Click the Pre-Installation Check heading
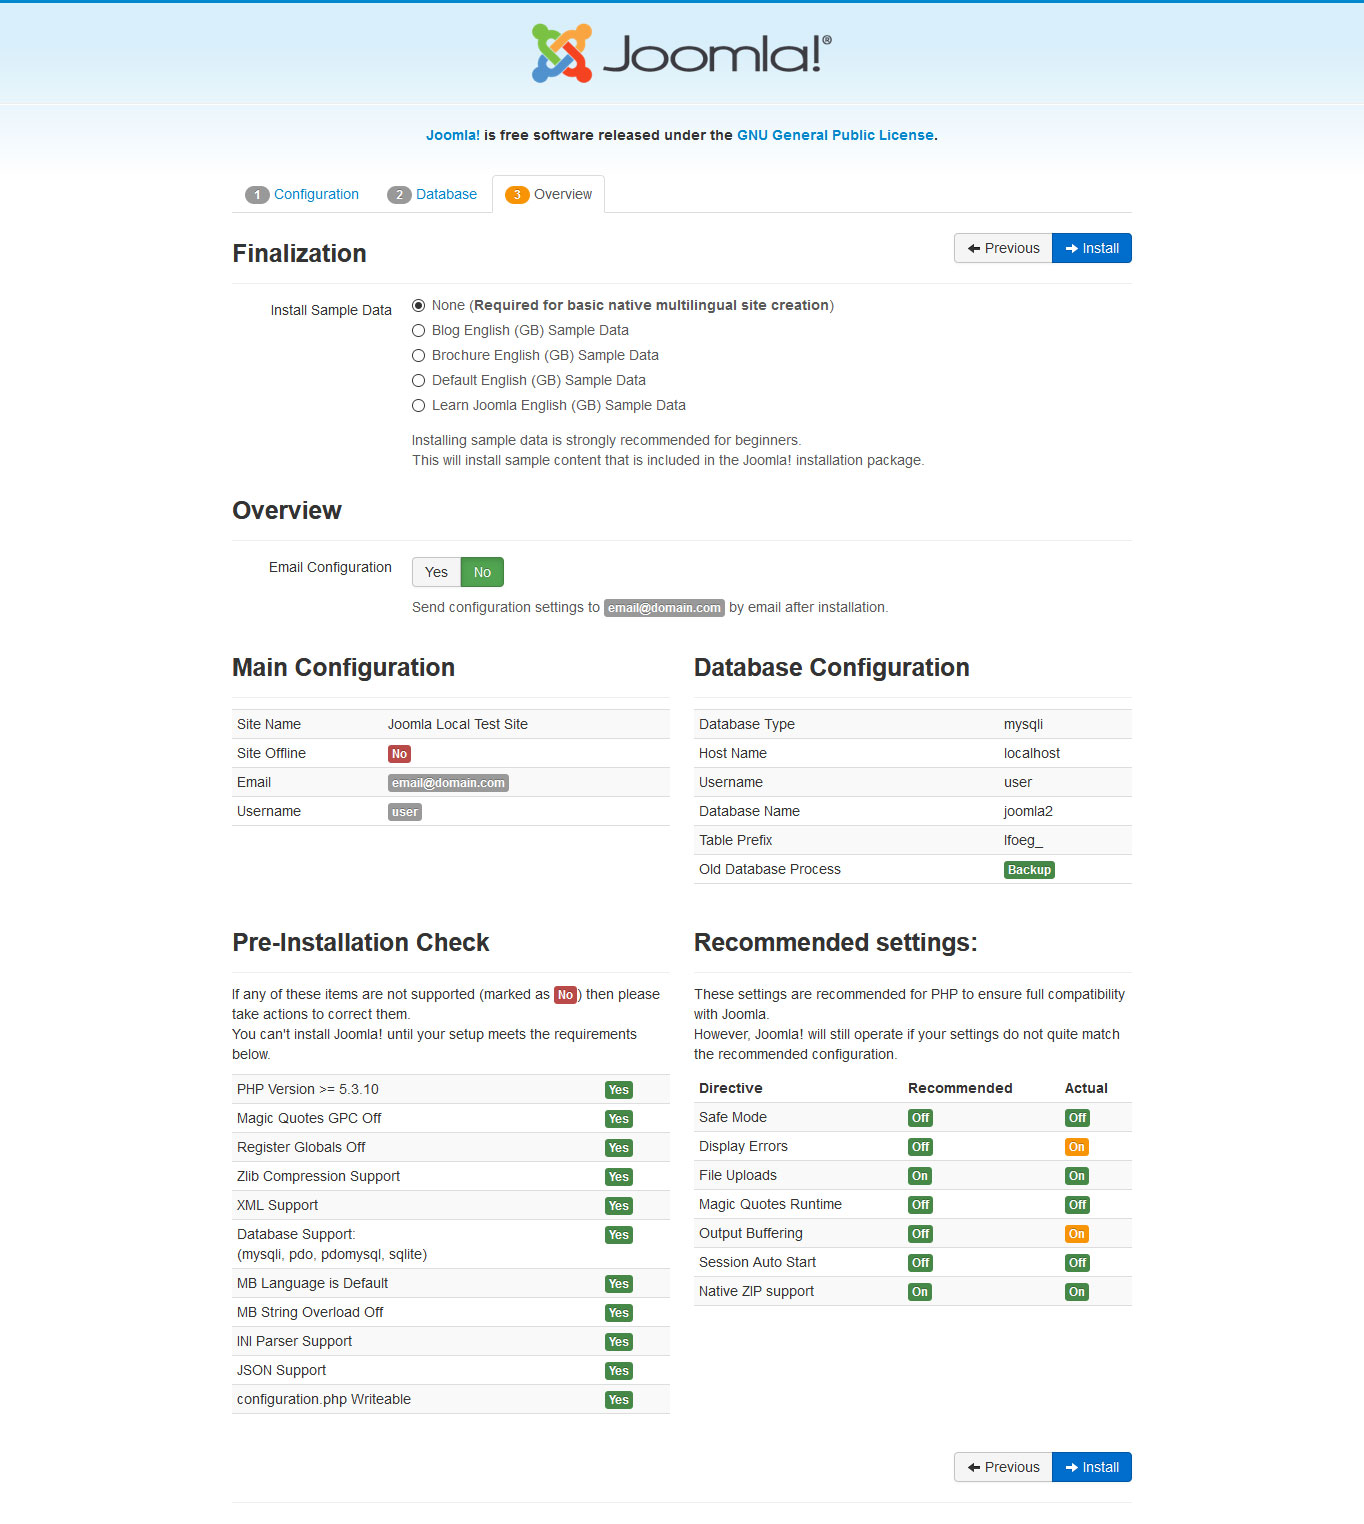The height and width of the screenshot is (1524, 1364). click(360, 942)
